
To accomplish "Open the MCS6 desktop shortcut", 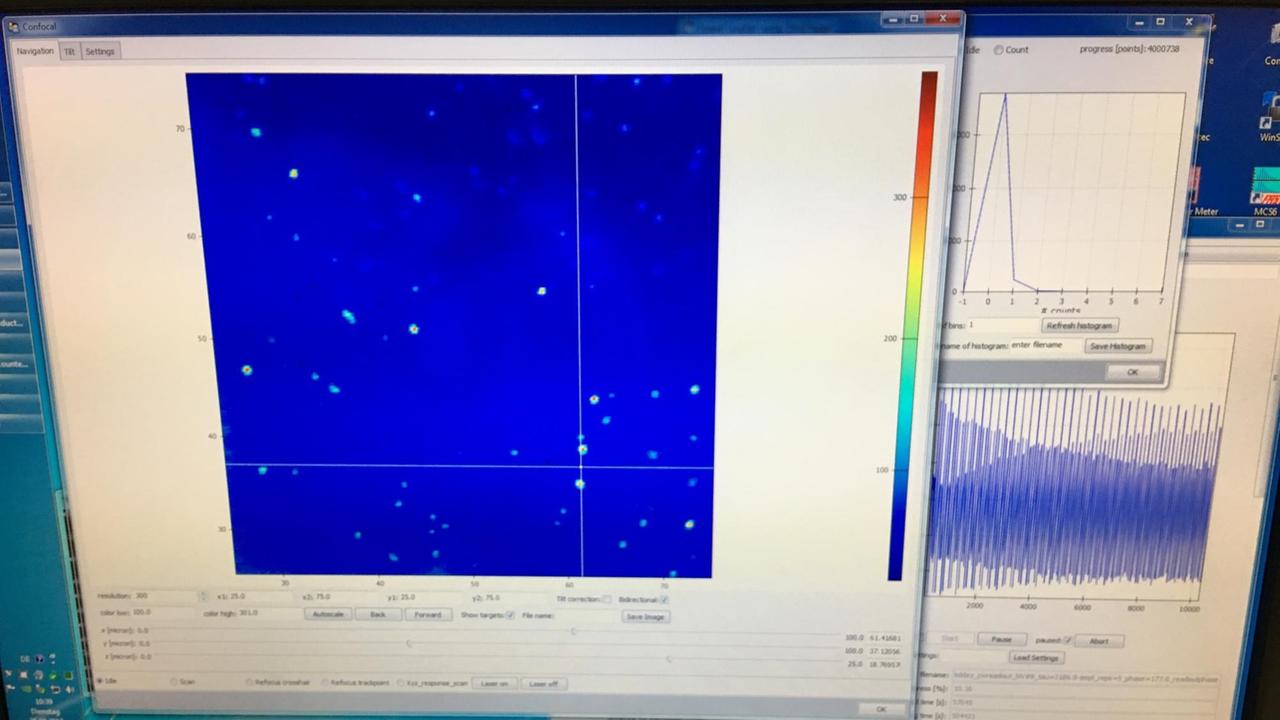I will (1265, 192).
